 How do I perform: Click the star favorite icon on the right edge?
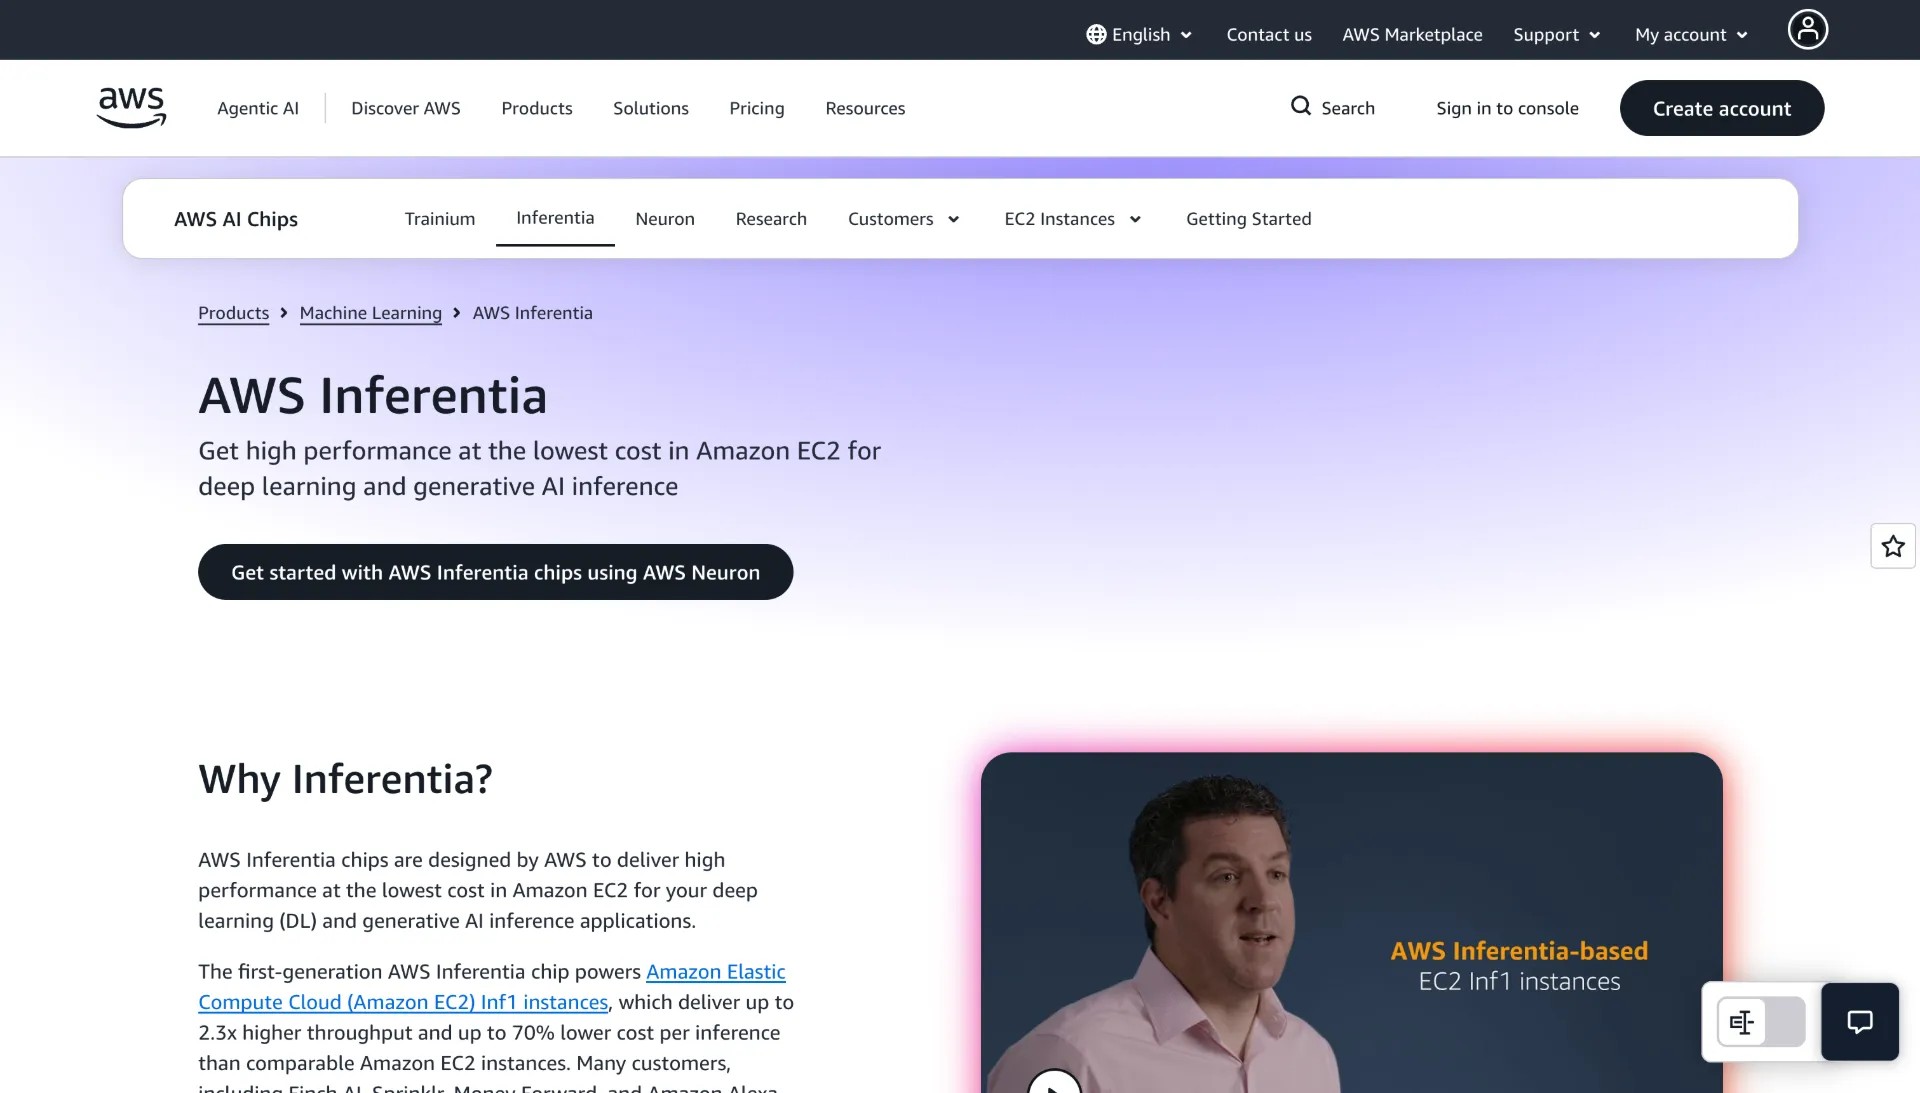coord(1892,546)
